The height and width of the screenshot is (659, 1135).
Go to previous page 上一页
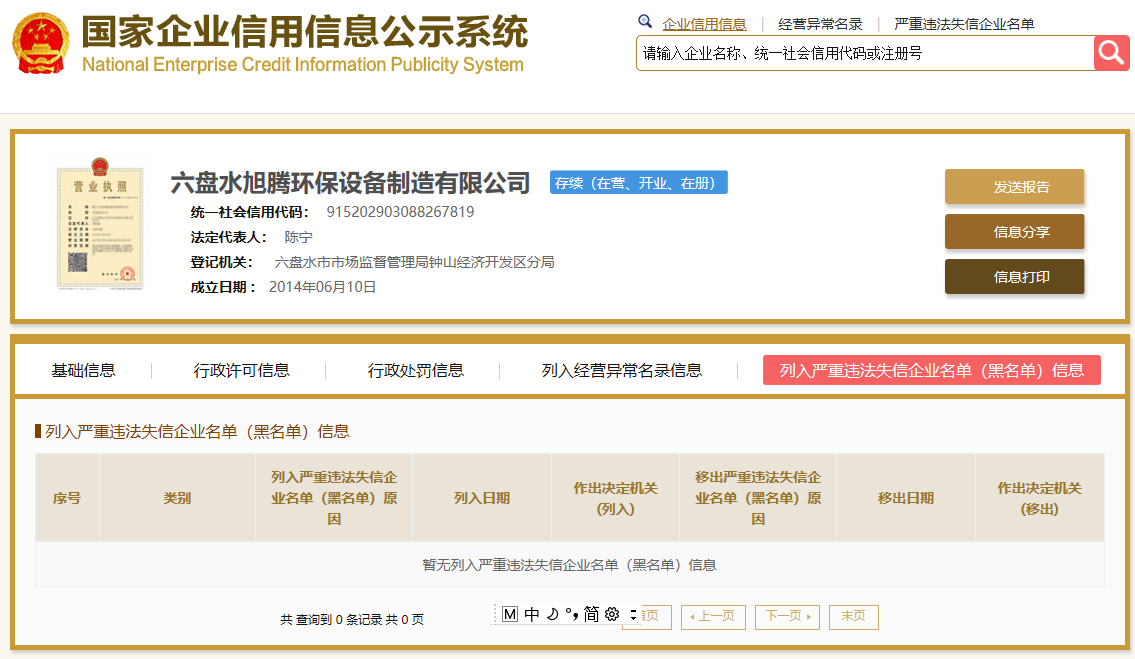[713, 617]
